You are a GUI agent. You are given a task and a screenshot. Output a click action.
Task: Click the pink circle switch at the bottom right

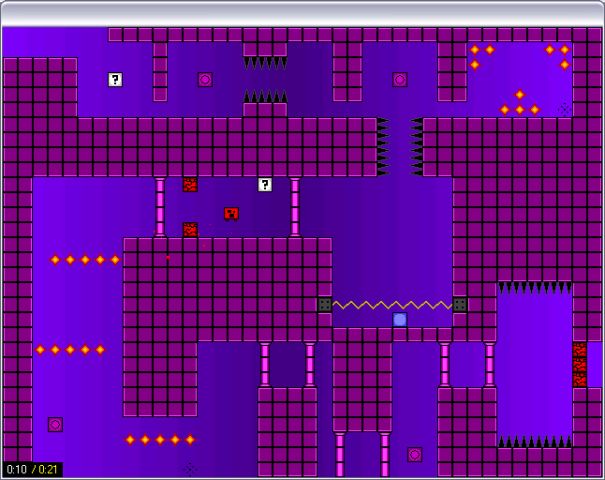[x=415, y=455]
